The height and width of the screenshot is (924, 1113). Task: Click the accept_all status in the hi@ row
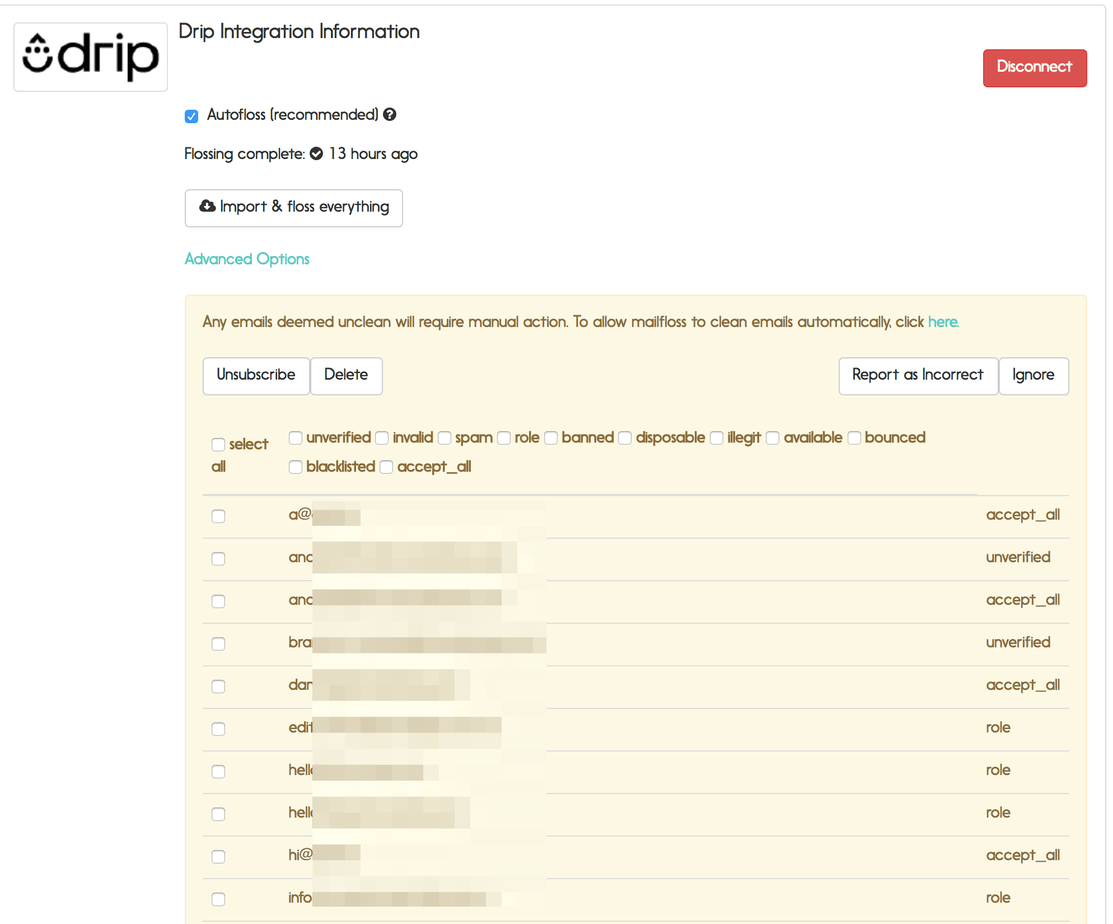1023,856
